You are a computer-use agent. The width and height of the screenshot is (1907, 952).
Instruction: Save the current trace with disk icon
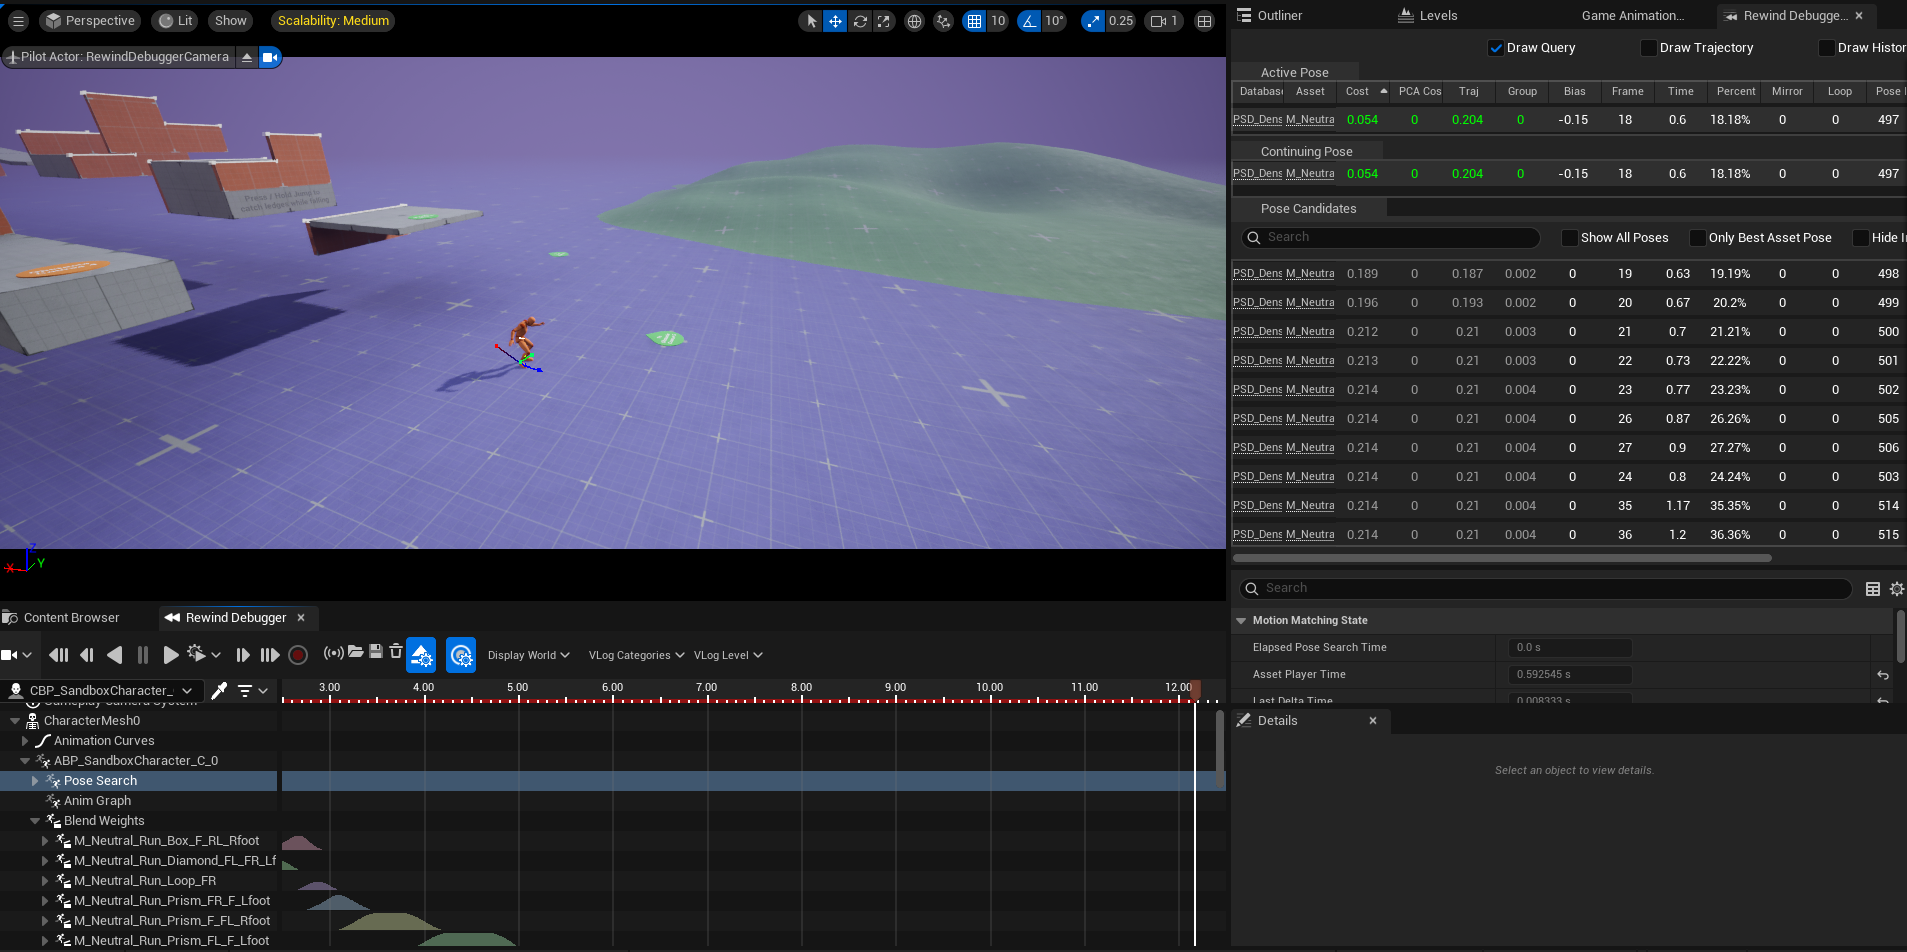point(376,651)
